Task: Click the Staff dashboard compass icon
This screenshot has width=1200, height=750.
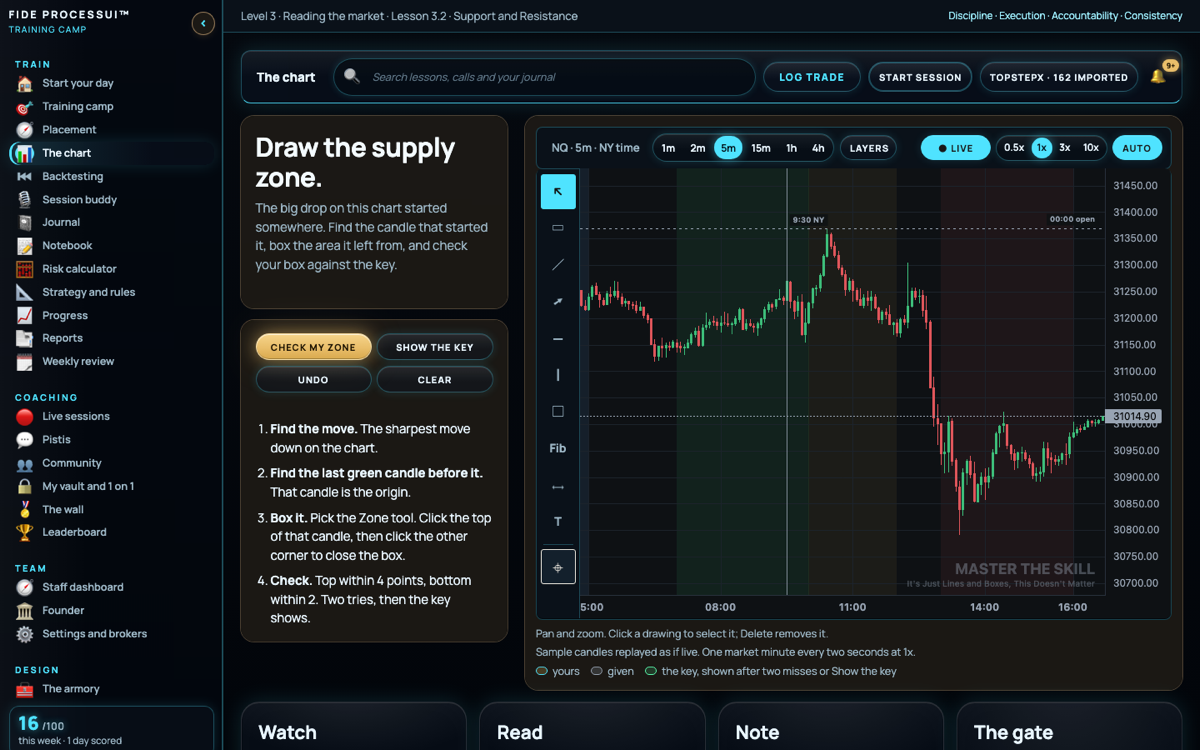Action: coord(25,587)
